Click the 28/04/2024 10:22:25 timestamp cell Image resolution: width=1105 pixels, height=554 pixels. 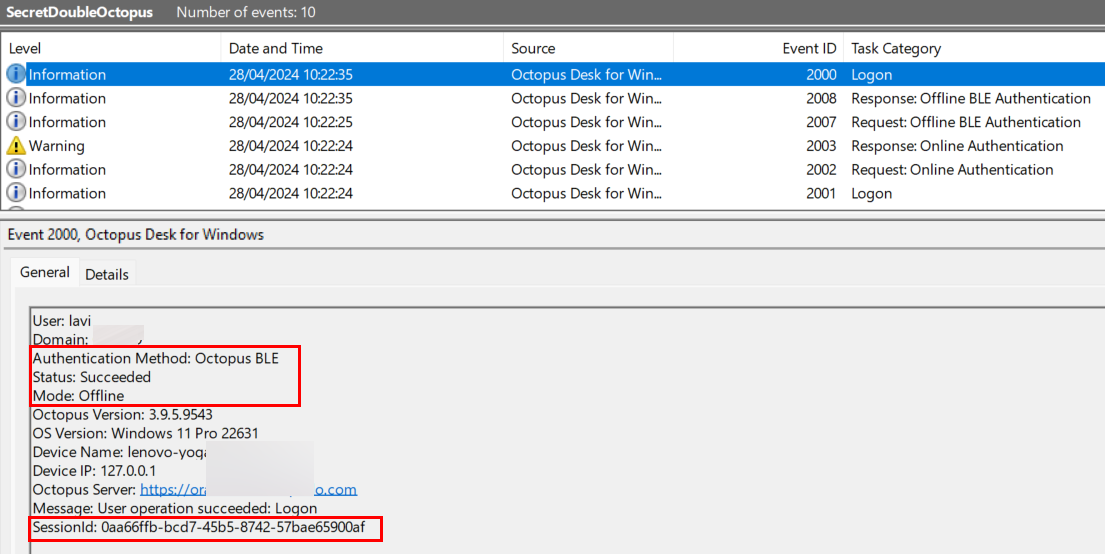pyautogui.click(x=290, y=122)
